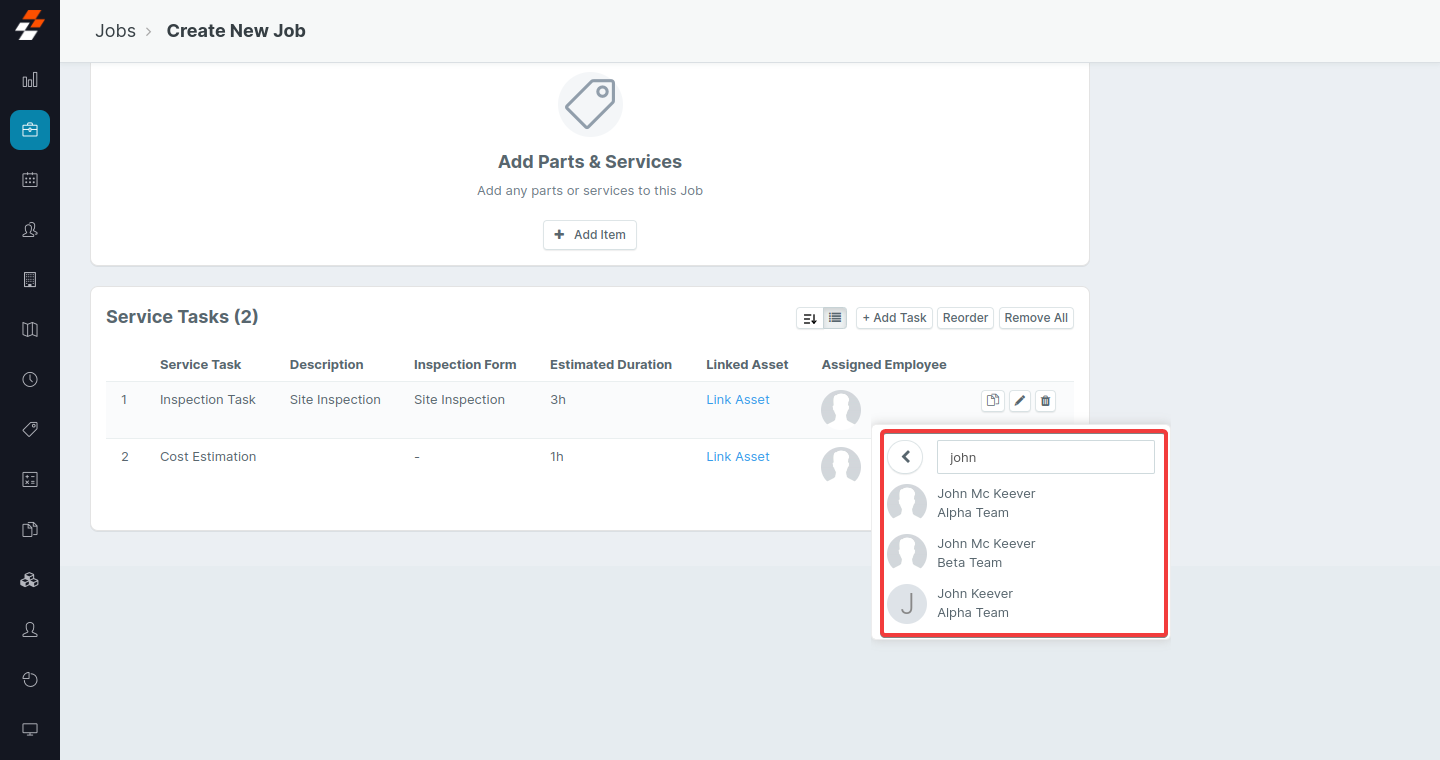Edit the Inspection Task with pencil icon
The image size is (1440, 760).
coord(1019,400)
